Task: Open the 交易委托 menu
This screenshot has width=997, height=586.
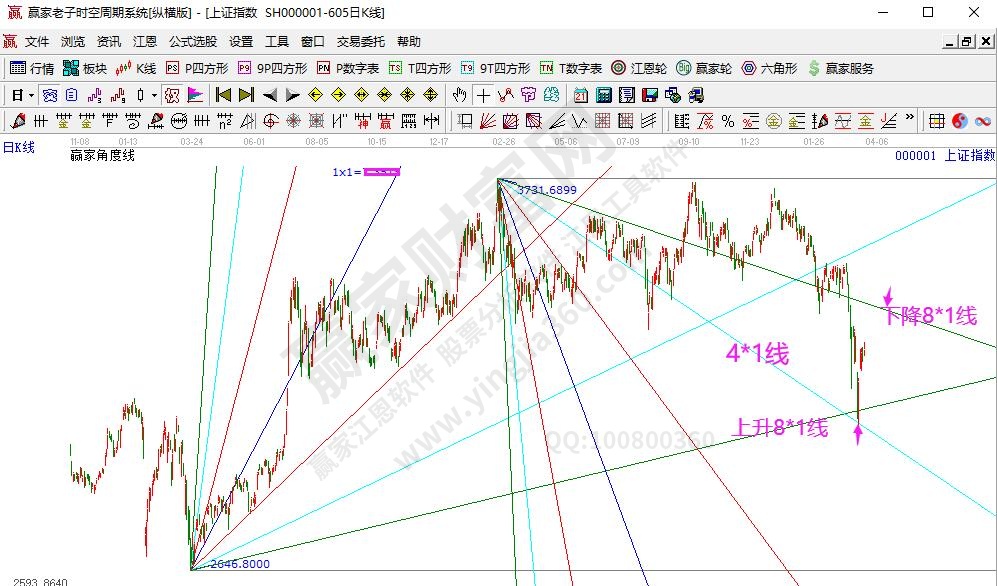Action: click(x=361, y=41)
